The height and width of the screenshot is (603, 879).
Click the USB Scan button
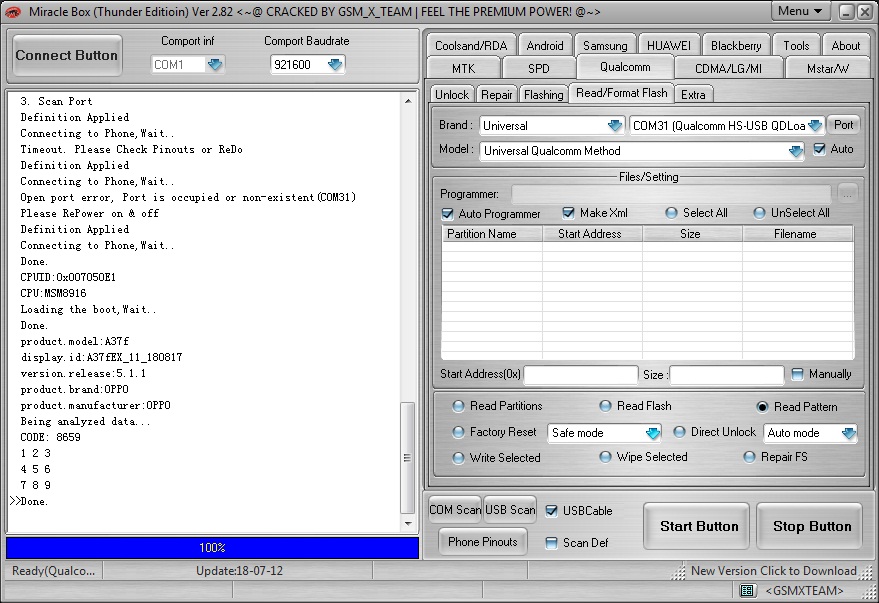pyautogui.click(x=510, y=509)
